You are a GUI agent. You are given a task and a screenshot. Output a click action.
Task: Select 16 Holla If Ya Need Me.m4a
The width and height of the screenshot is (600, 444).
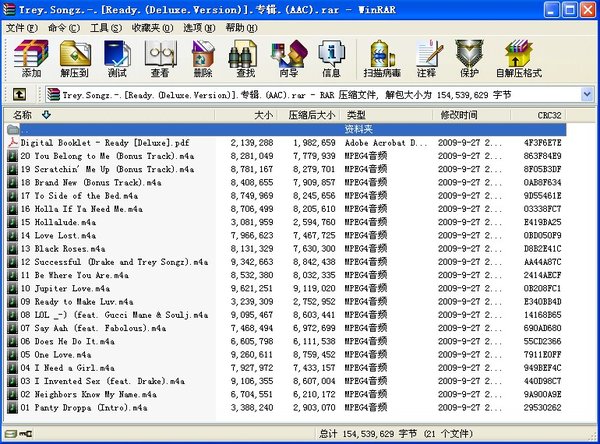[x=82, y=209]
